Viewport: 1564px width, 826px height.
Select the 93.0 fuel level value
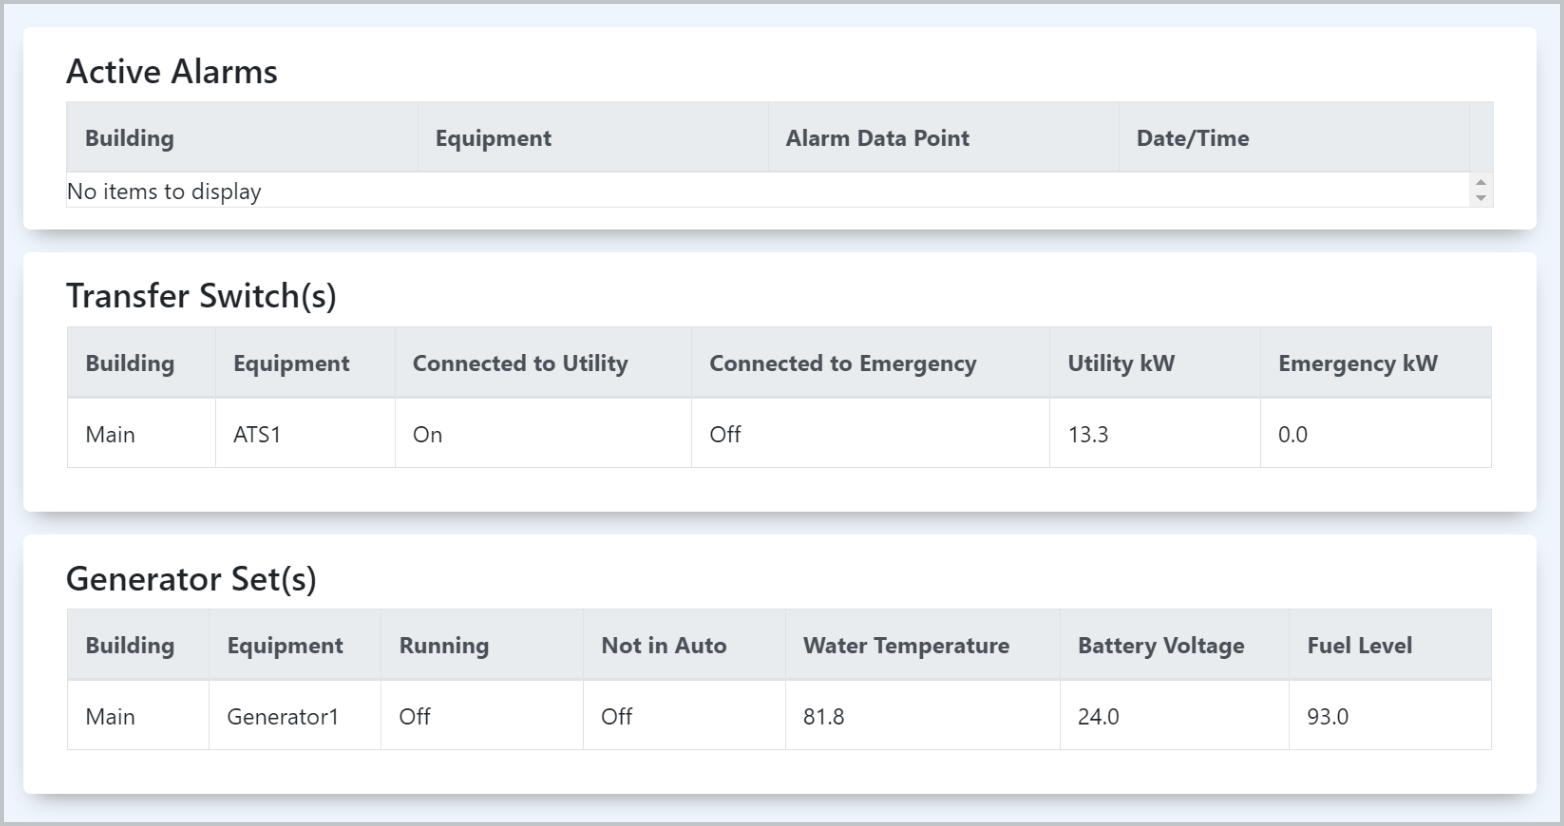pyautogui.click(x=1328, y=716)
